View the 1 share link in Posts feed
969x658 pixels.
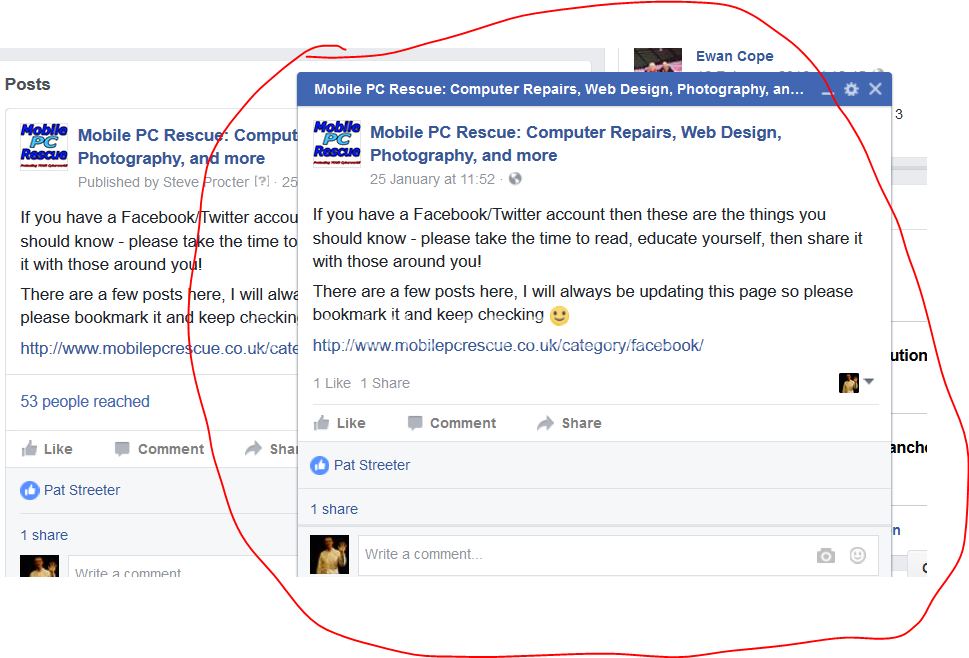tap(44, 535)
